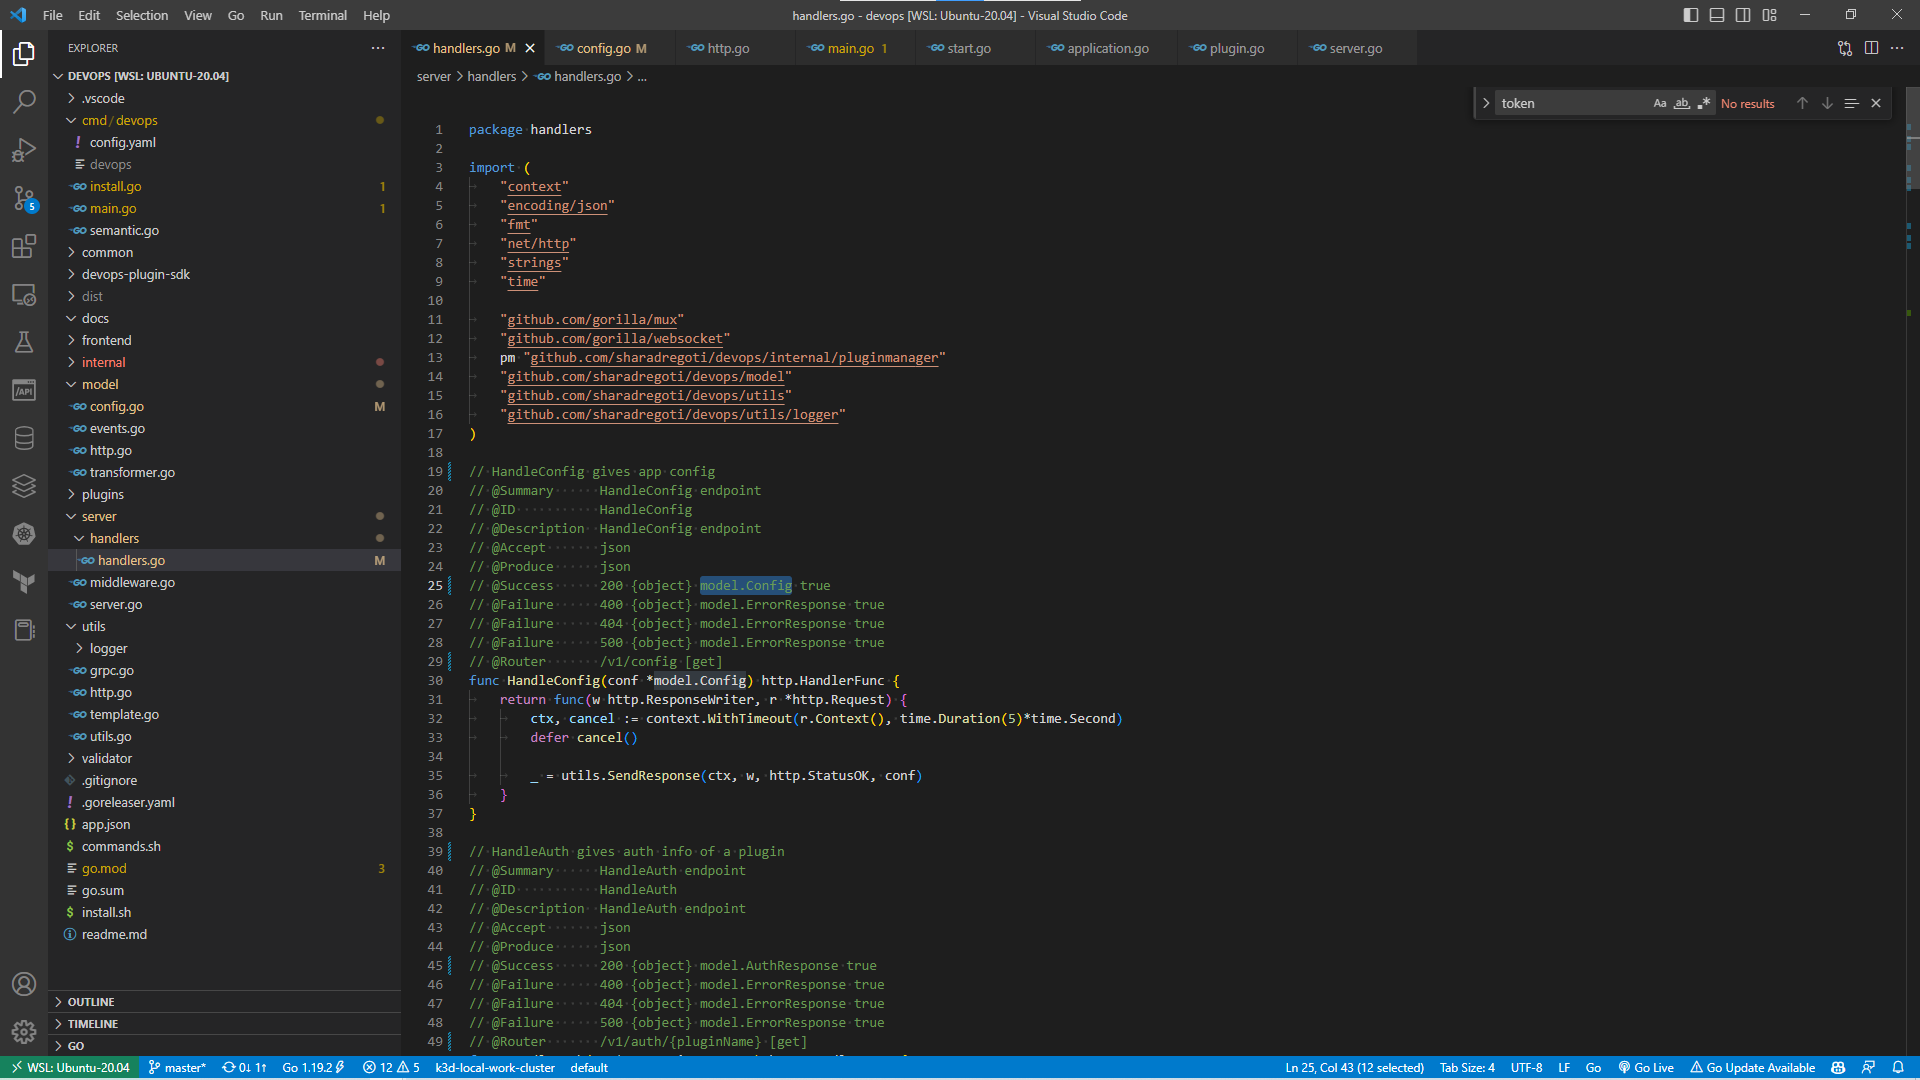
Task: Open the database extension panel
Action: point(24,437)
